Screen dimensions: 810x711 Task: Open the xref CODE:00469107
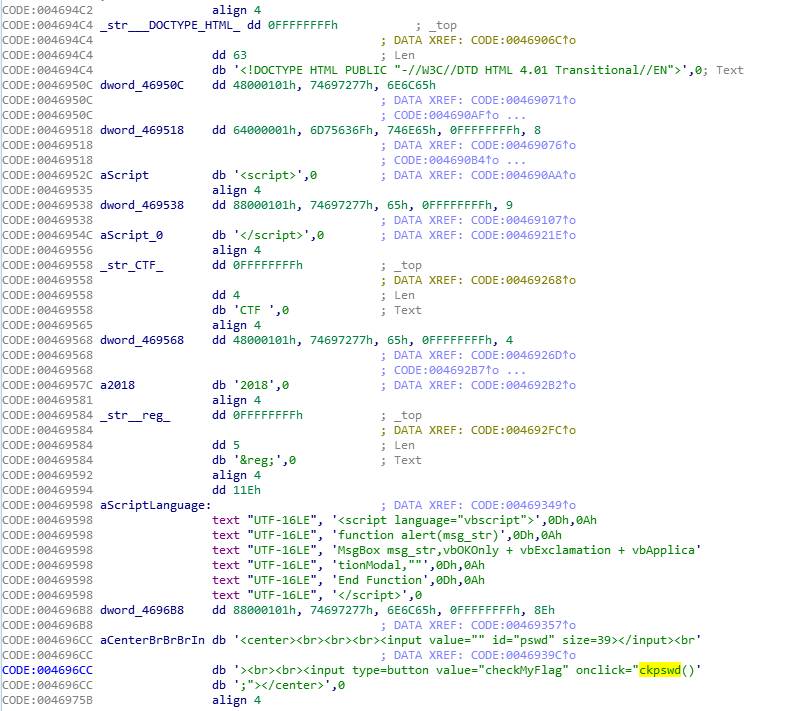click(523, 220)
